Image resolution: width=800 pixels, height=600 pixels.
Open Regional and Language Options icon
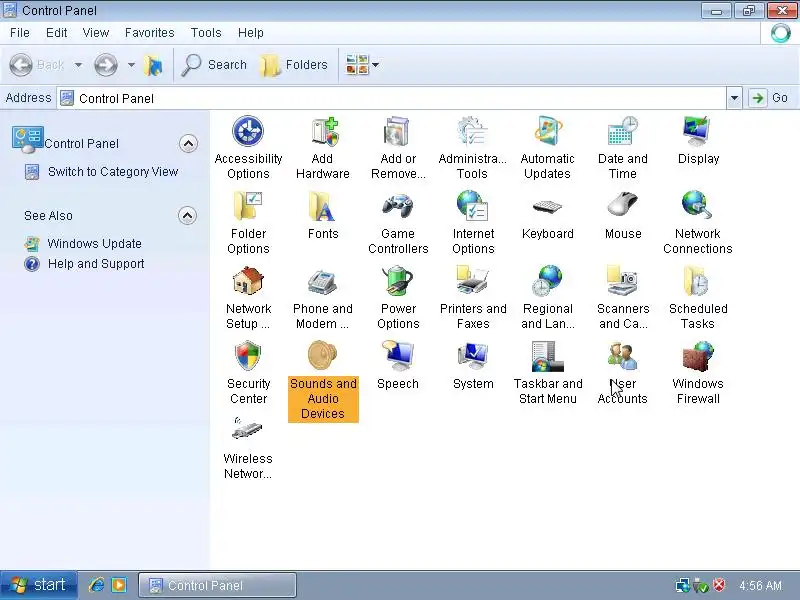(548, 281)
